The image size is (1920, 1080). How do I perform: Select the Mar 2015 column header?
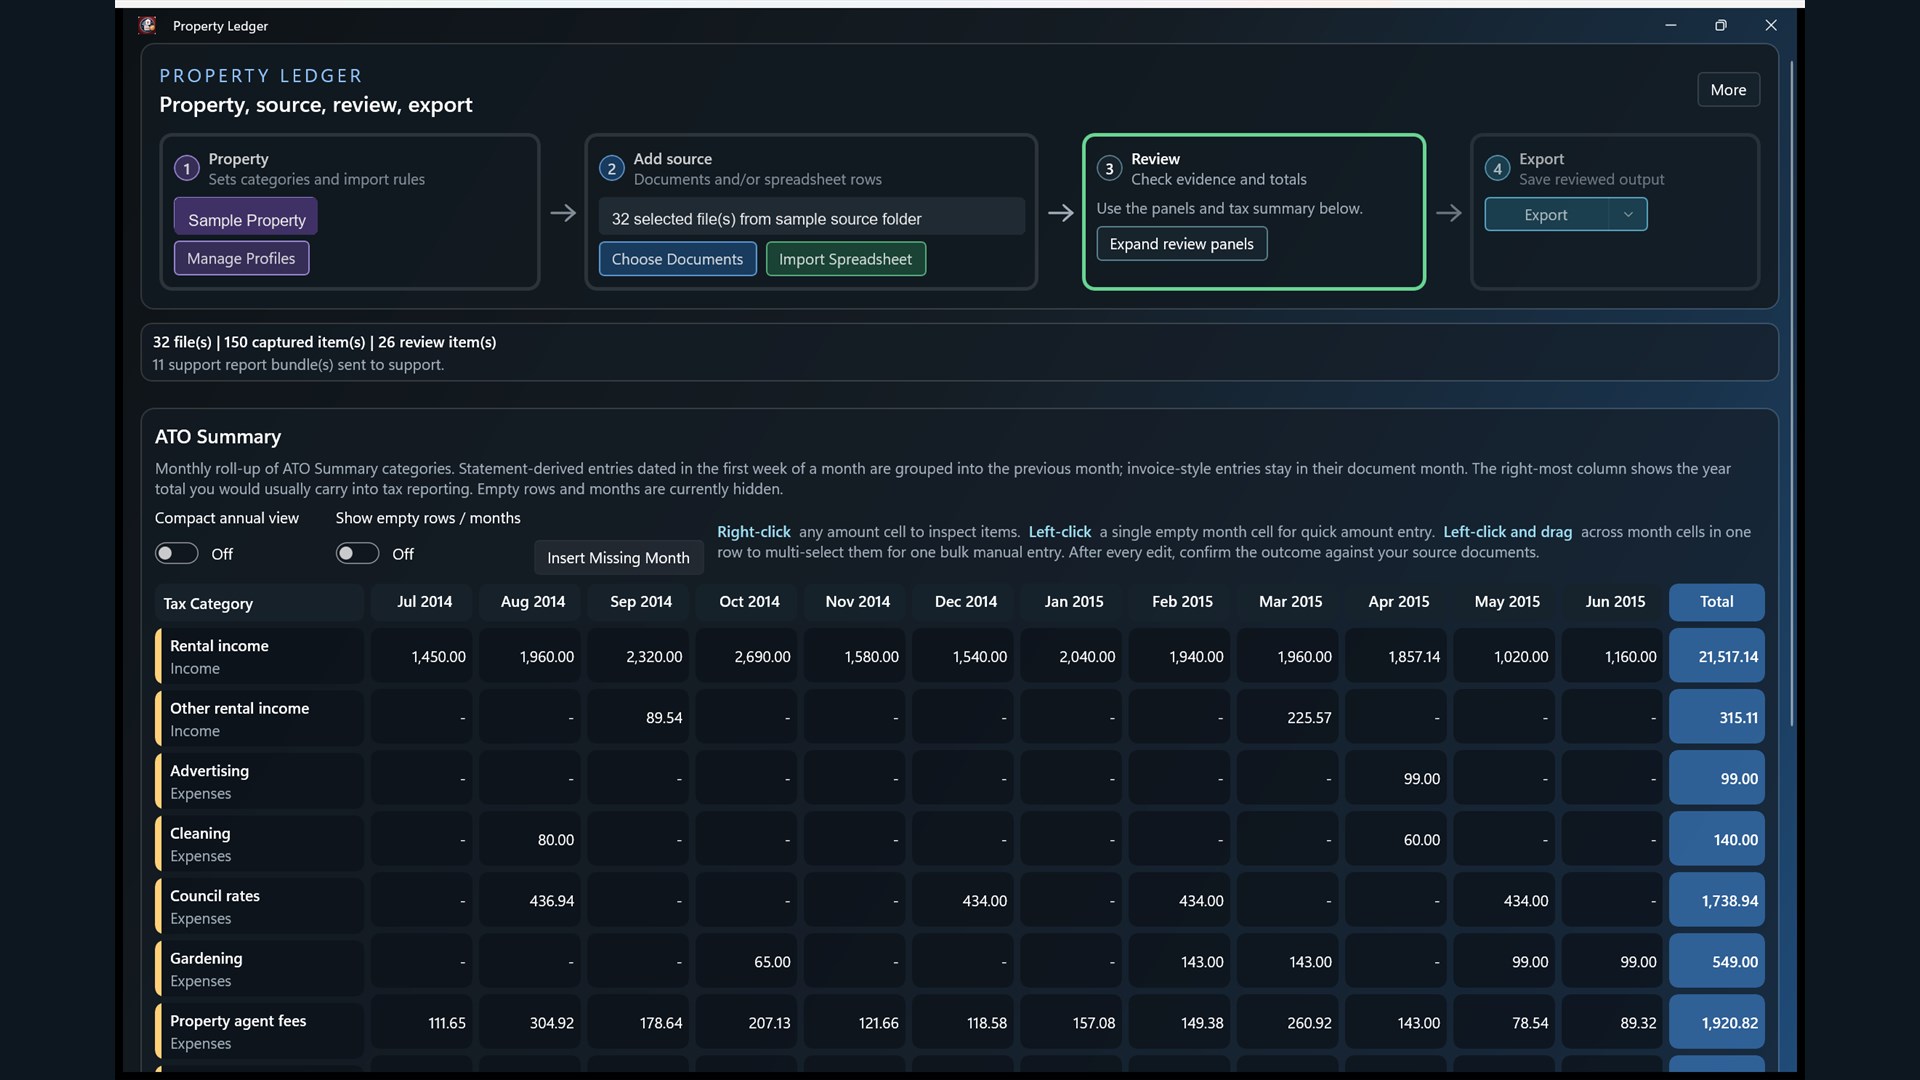coord(1290,602)
